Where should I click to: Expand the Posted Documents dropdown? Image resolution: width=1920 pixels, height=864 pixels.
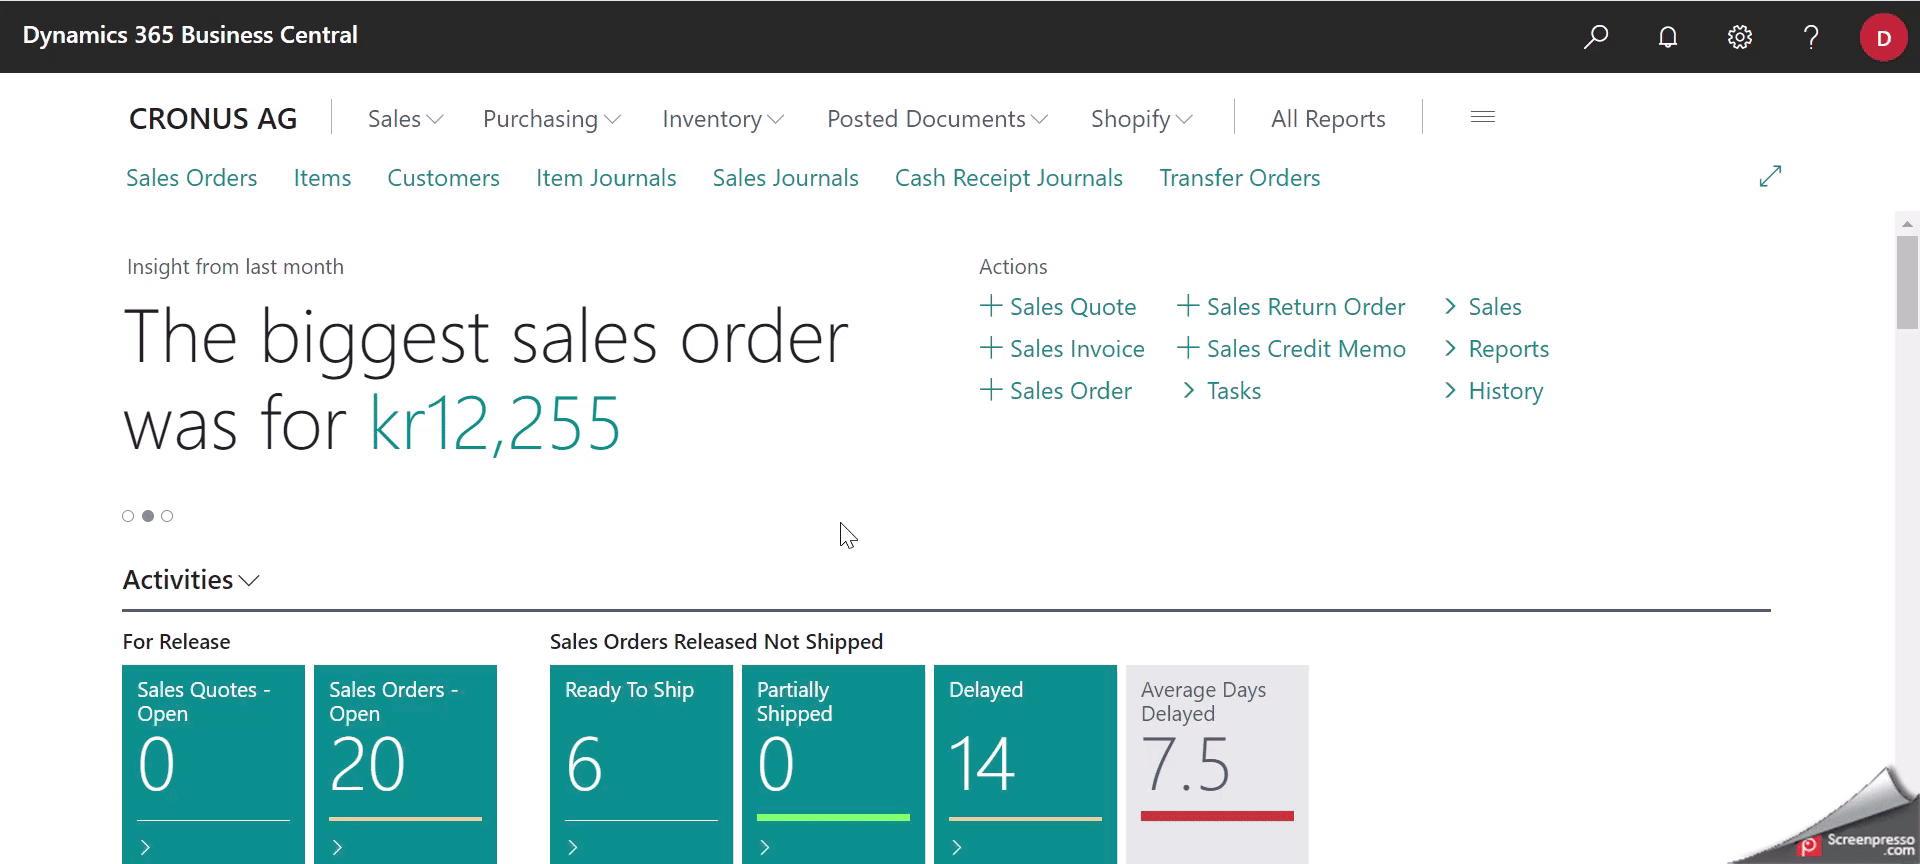(x=937, y=119)
